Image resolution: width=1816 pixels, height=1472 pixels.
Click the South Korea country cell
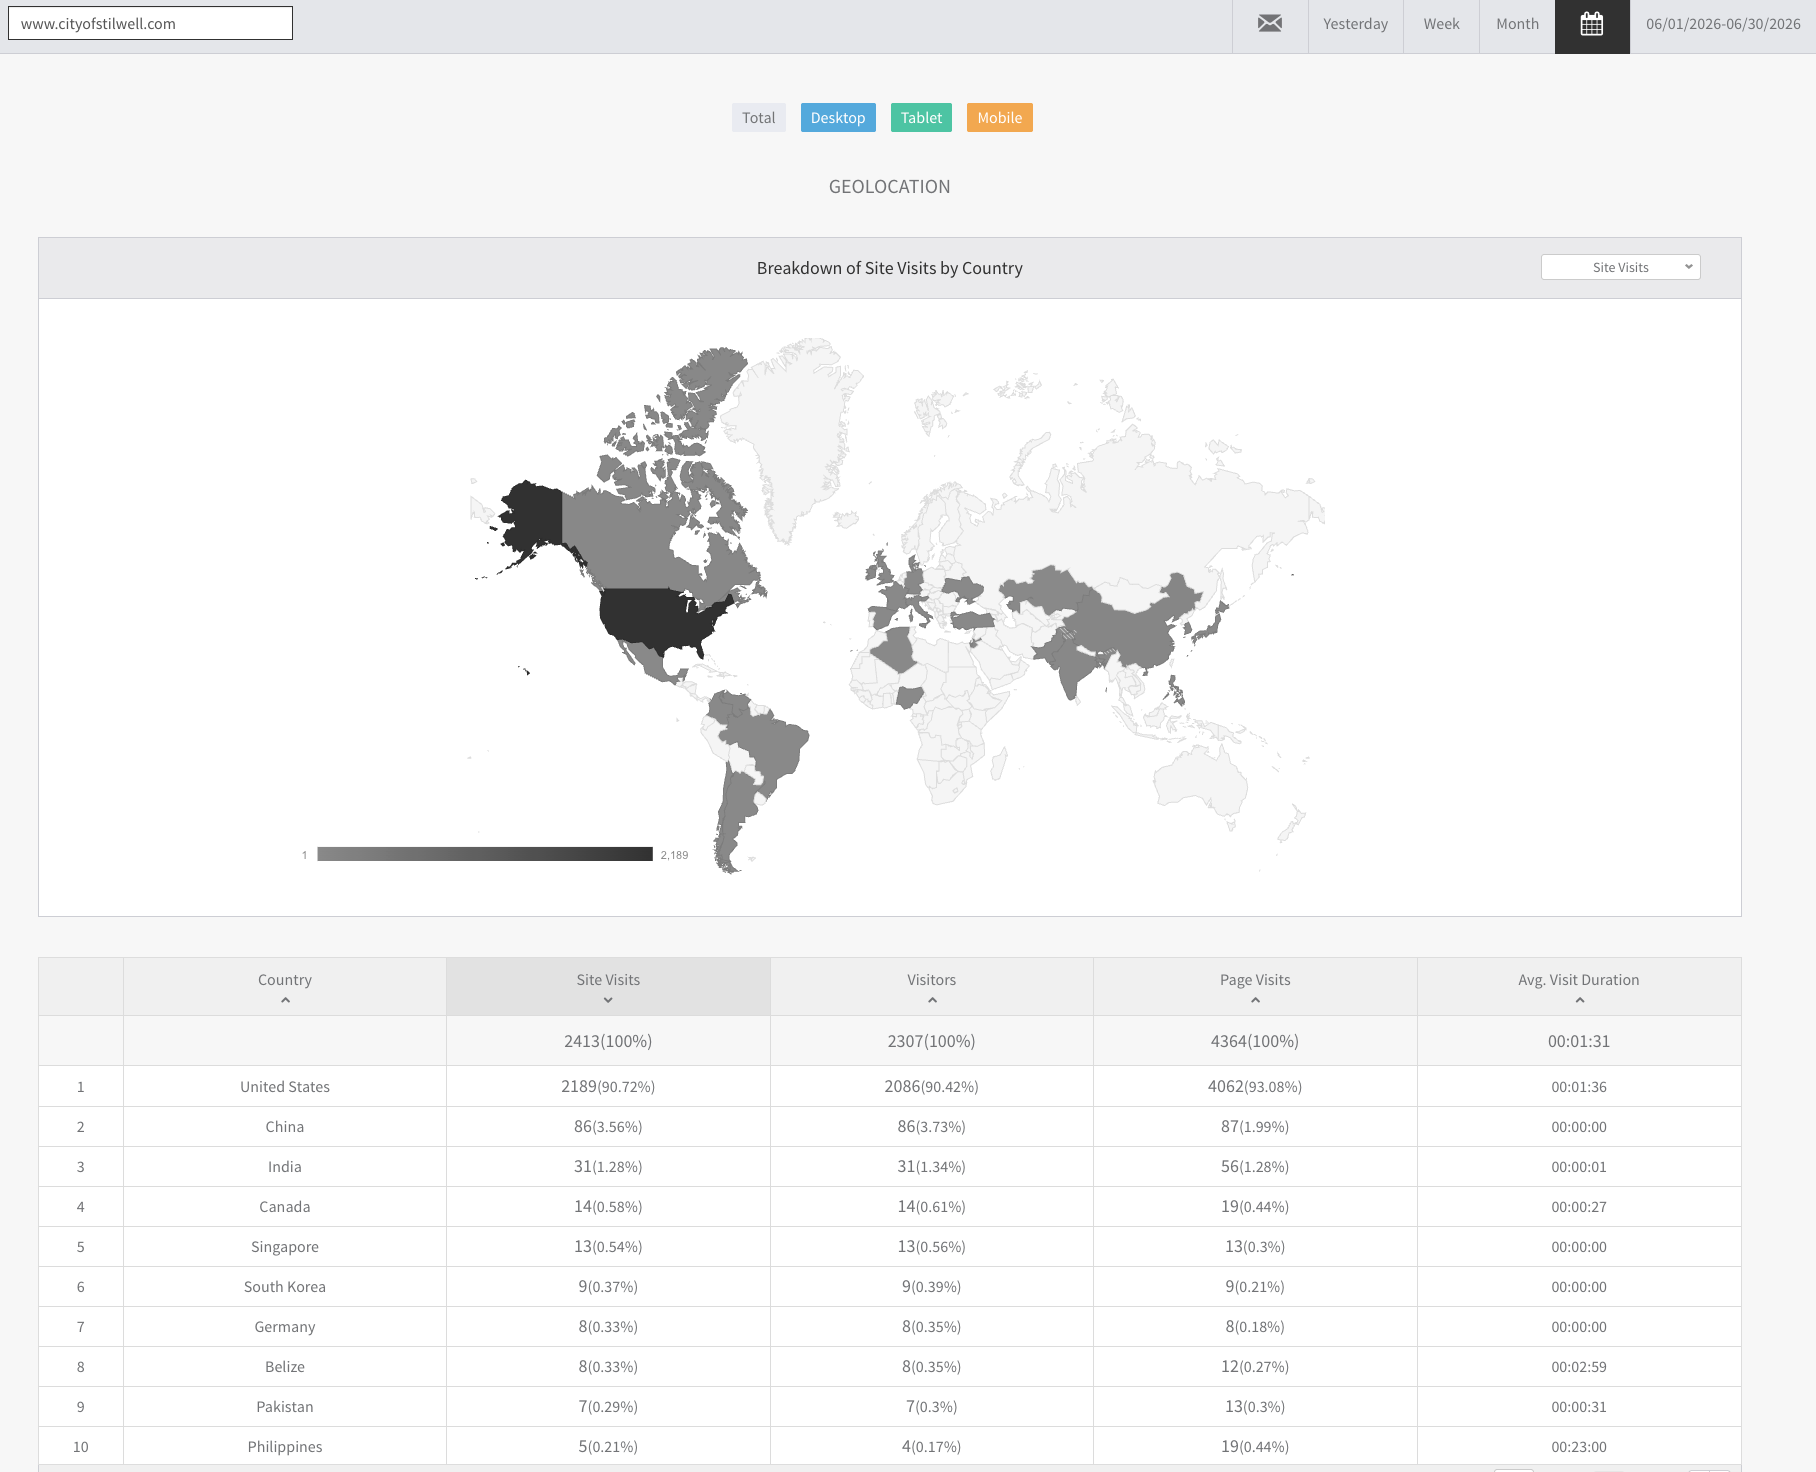(285, 1287)
